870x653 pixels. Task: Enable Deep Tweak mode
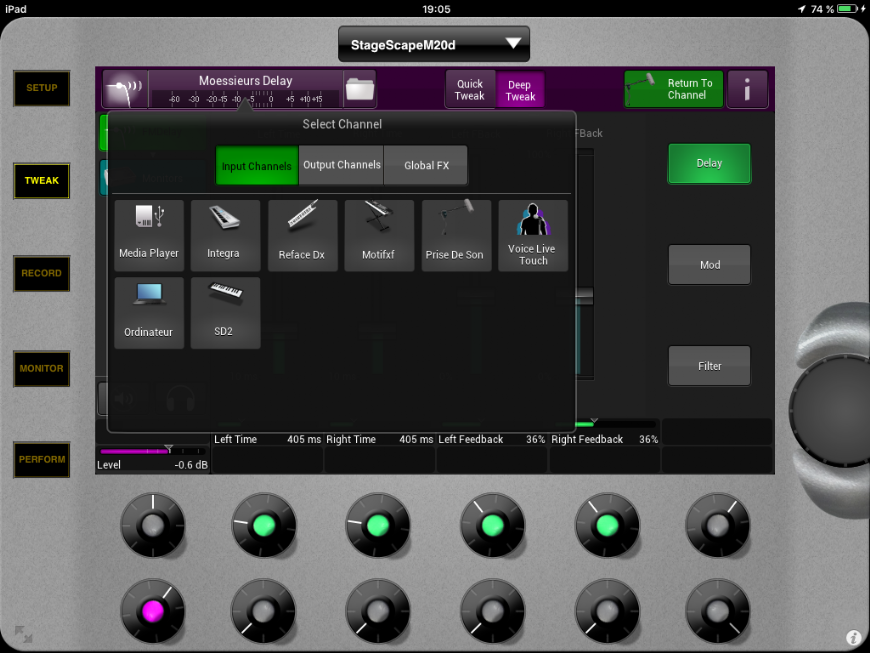(520, 90)
